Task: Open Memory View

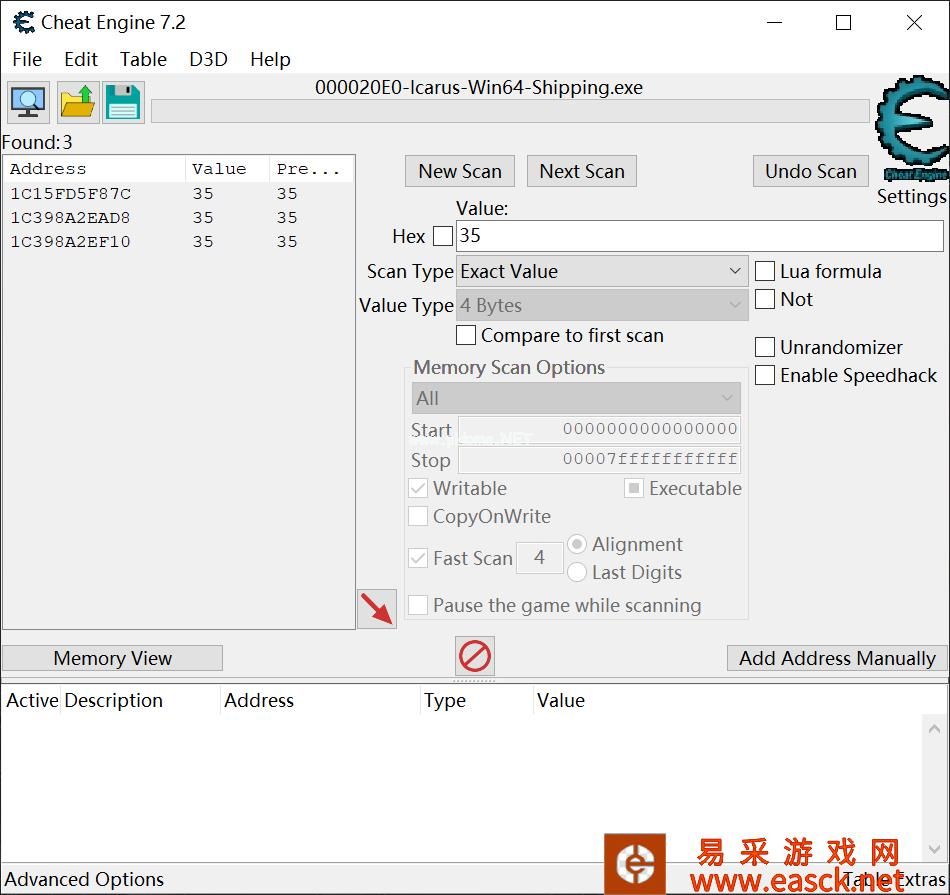Action: (x=113, y=658)
